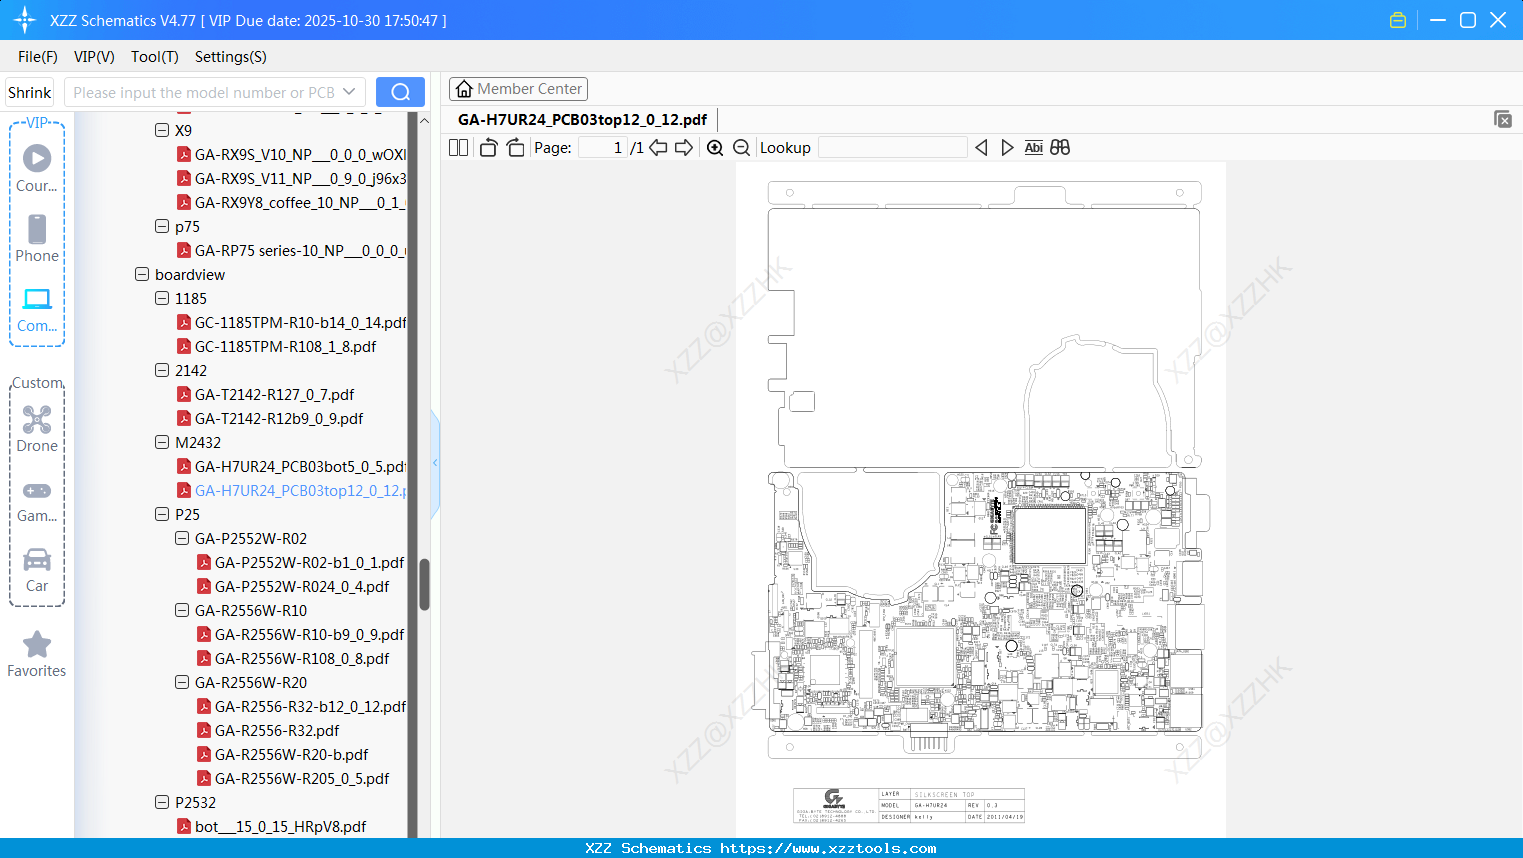Open the xzztools.com website link

click(x=828, y=848)
